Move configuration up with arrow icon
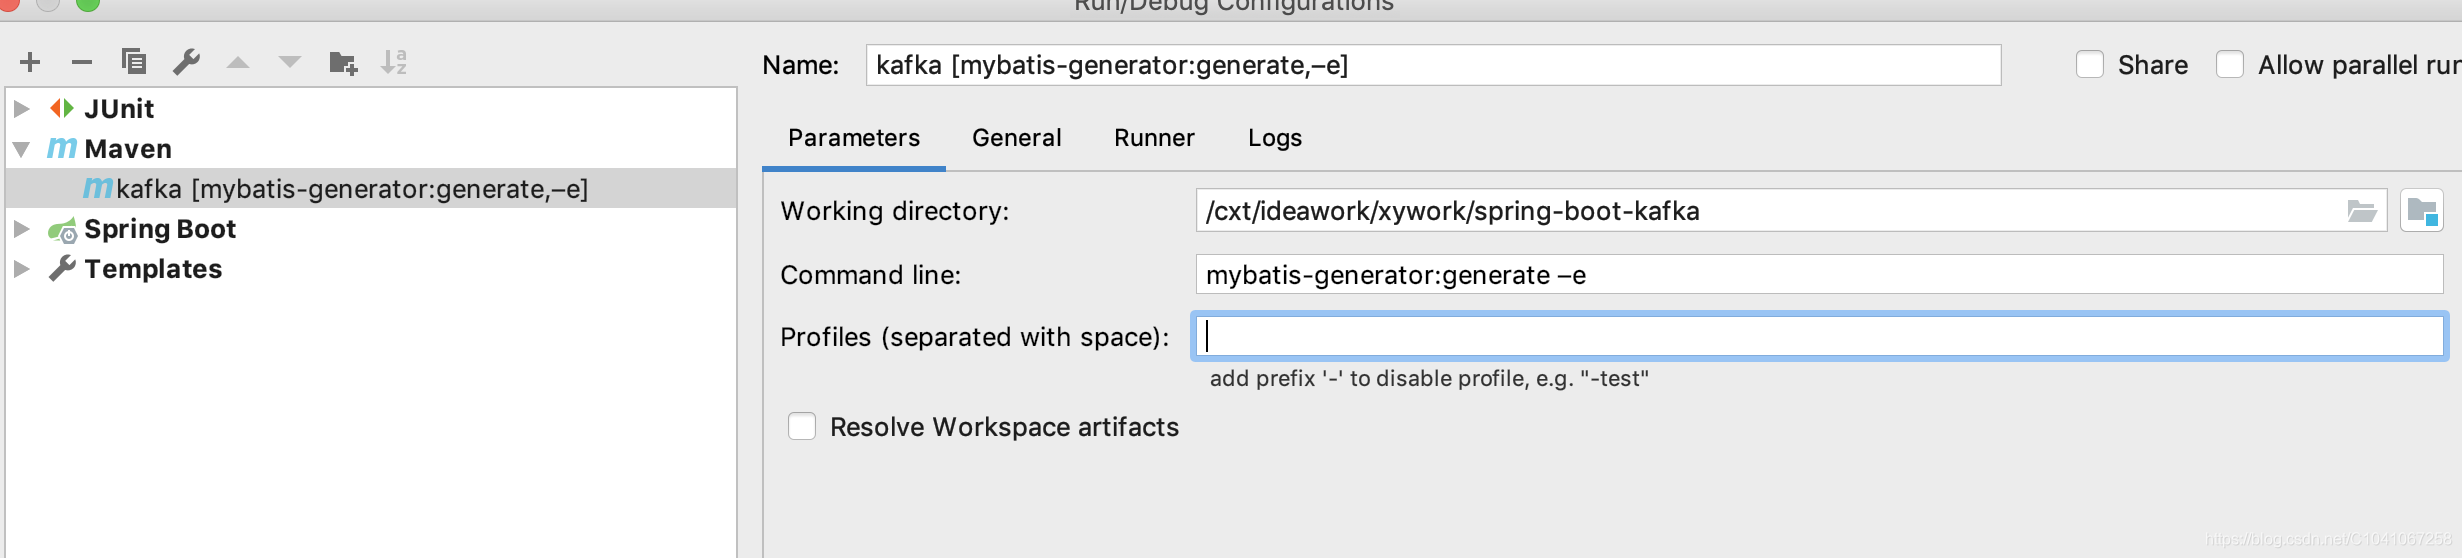The width and height of the screenshot is (2462, 558). [x=238, y=62]
